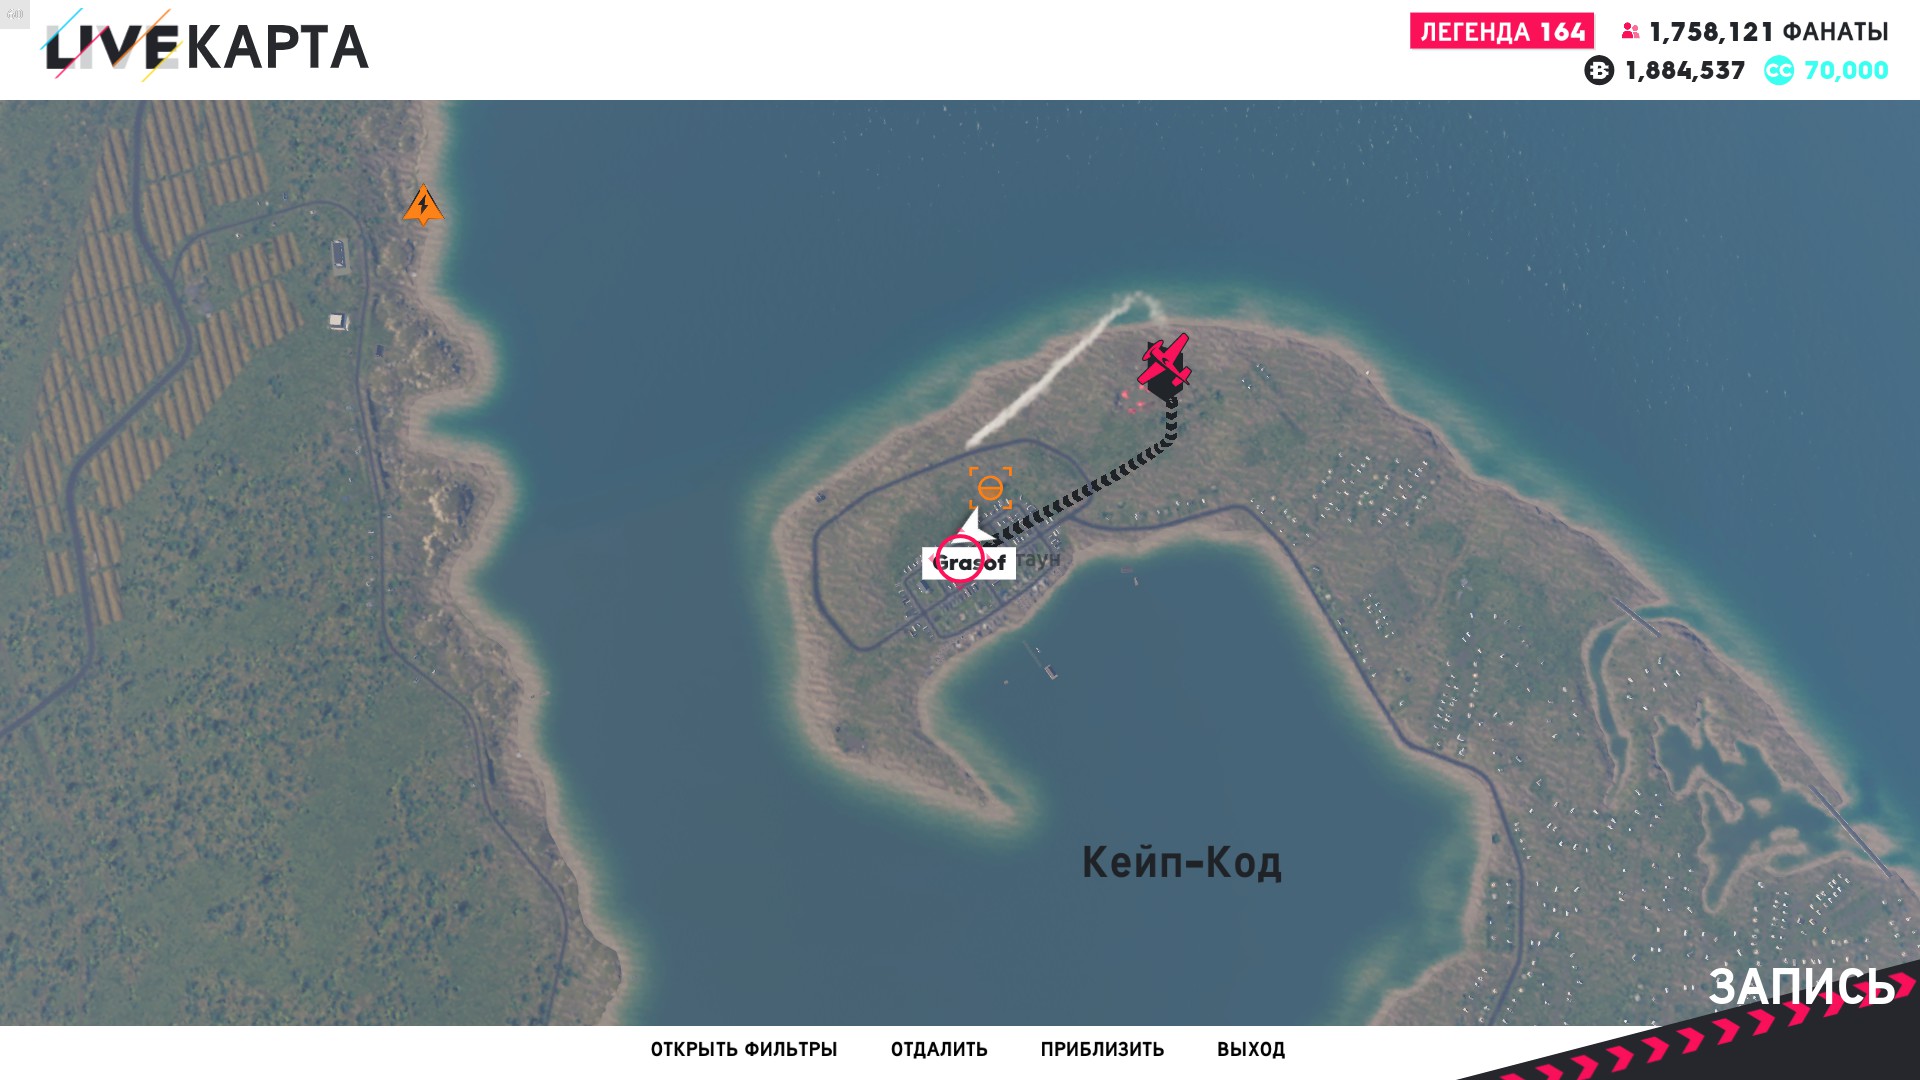Click the ЗАПИСЬ recording label
This screenshot has height=1080, width=1920.
(1801, 987)
